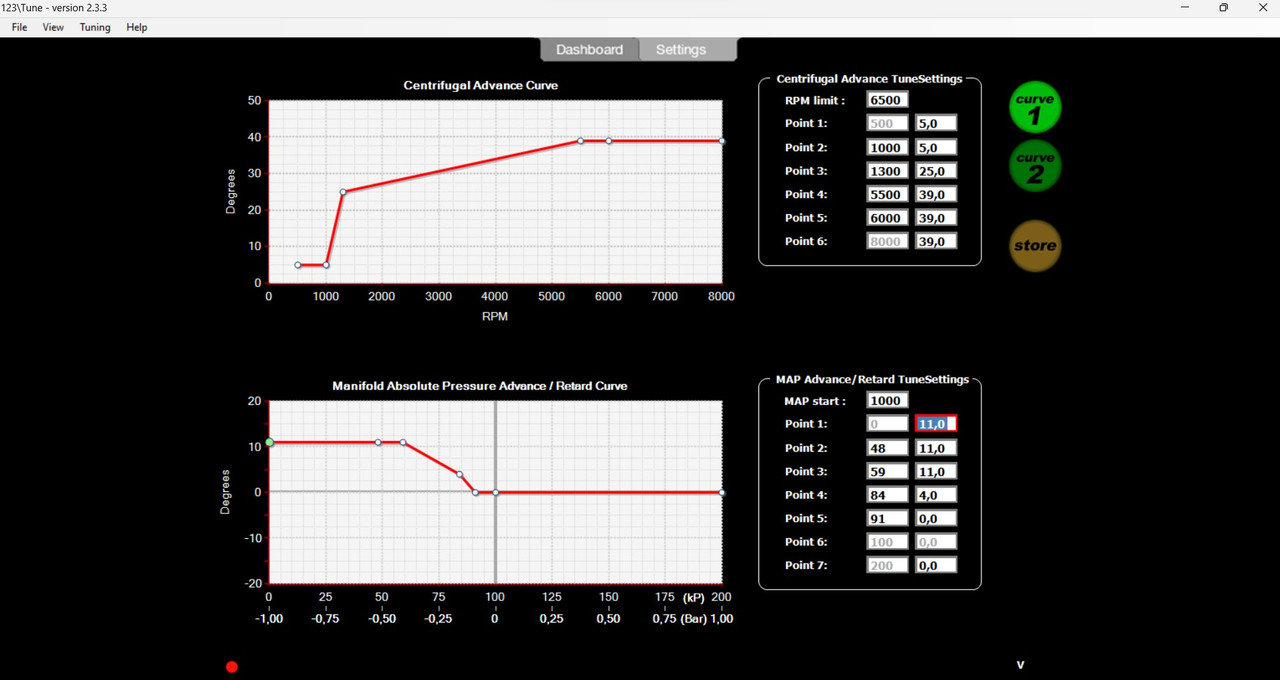Select MAP curve node at 100 kP
Image resolution: width=1280 pixels, height=680 pixels.
[496, 492]
